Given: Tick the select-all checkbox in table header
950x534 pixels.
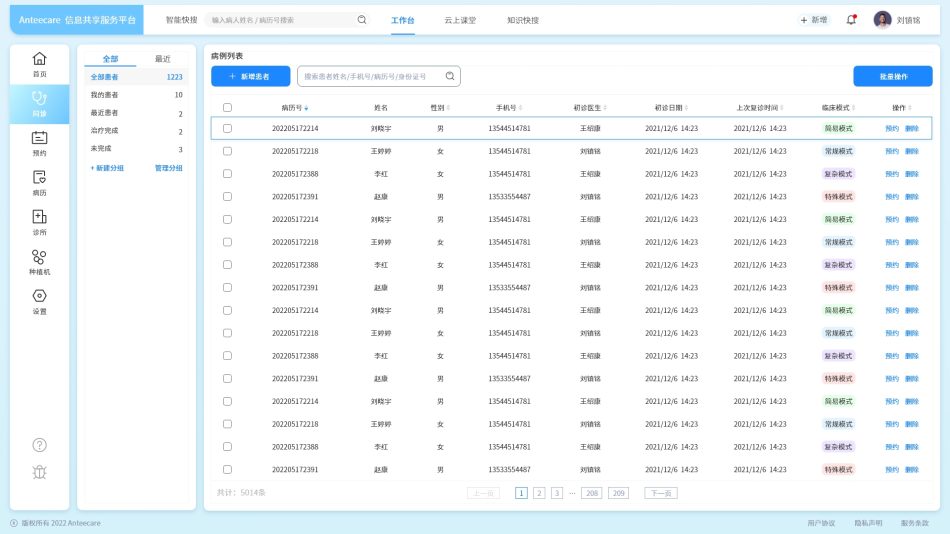Looking at the screenshot, I should point(227,107).
